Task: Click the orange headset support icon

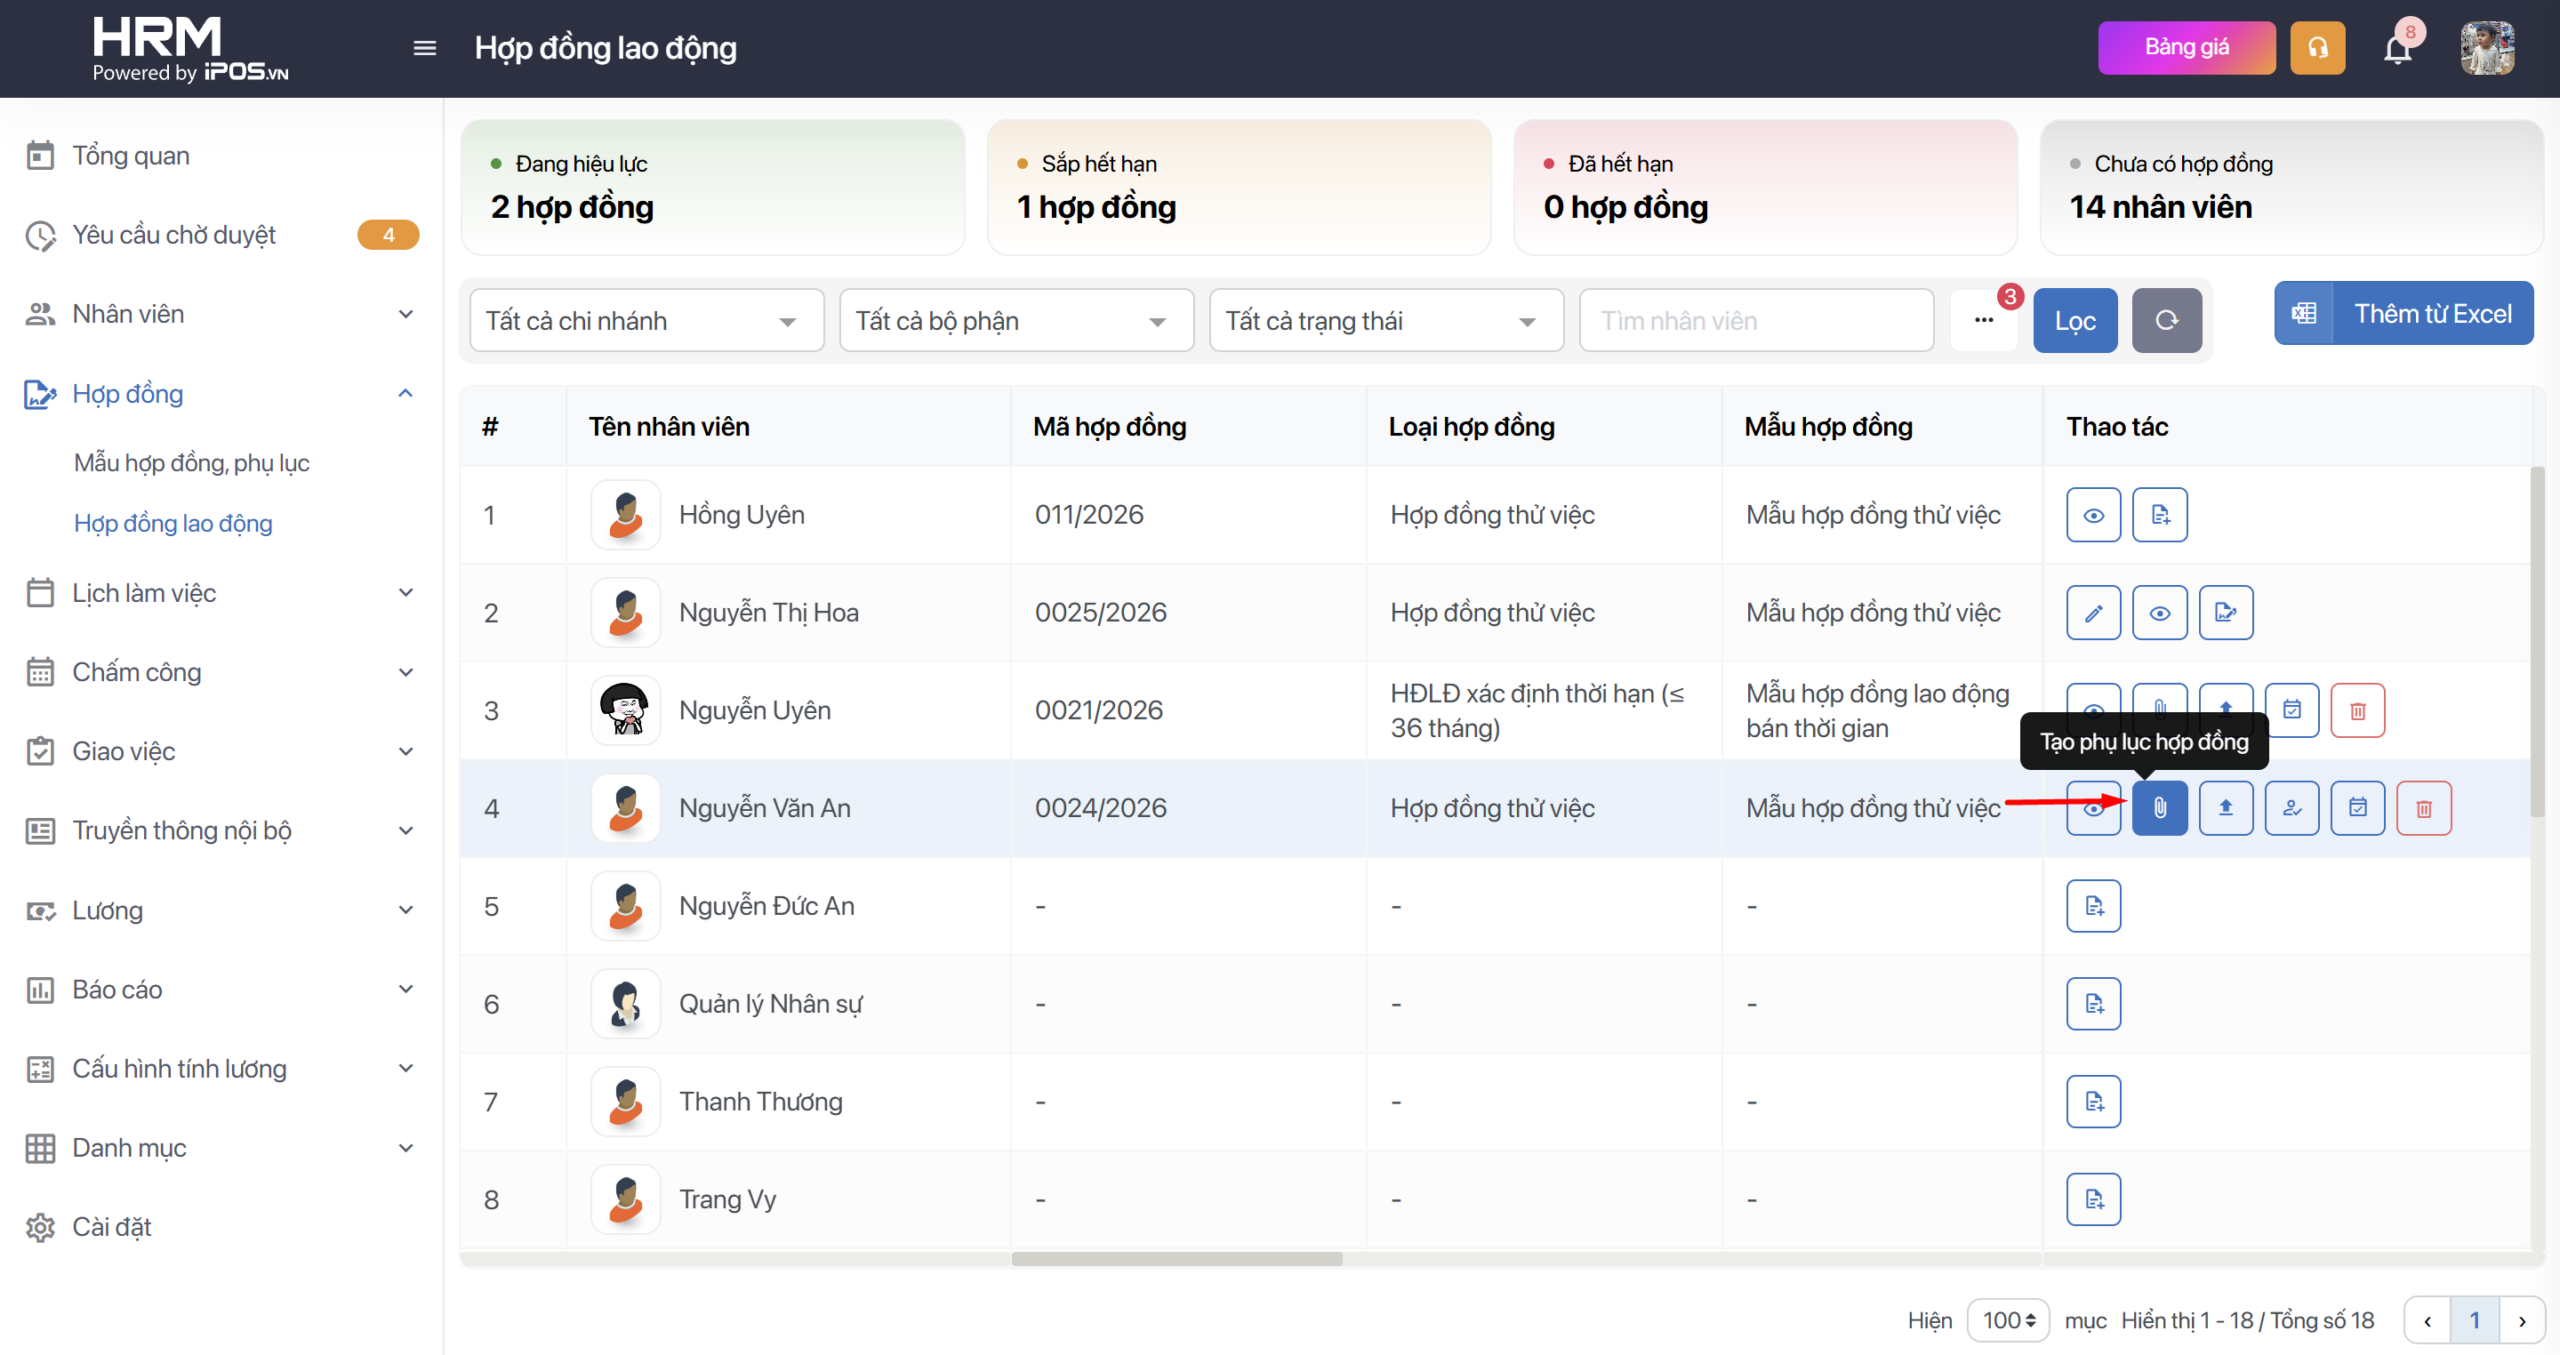Action: [2317, 48]
